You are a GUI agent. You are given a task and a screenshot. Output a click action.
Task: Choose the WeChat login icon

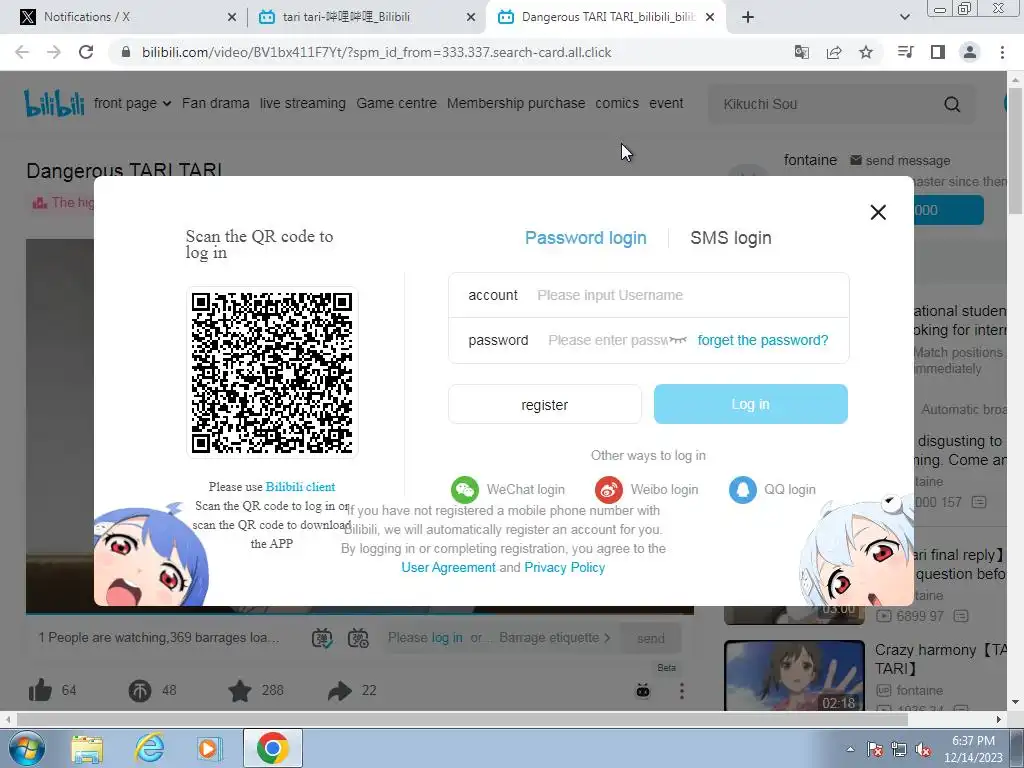click(x=465, y=490)
